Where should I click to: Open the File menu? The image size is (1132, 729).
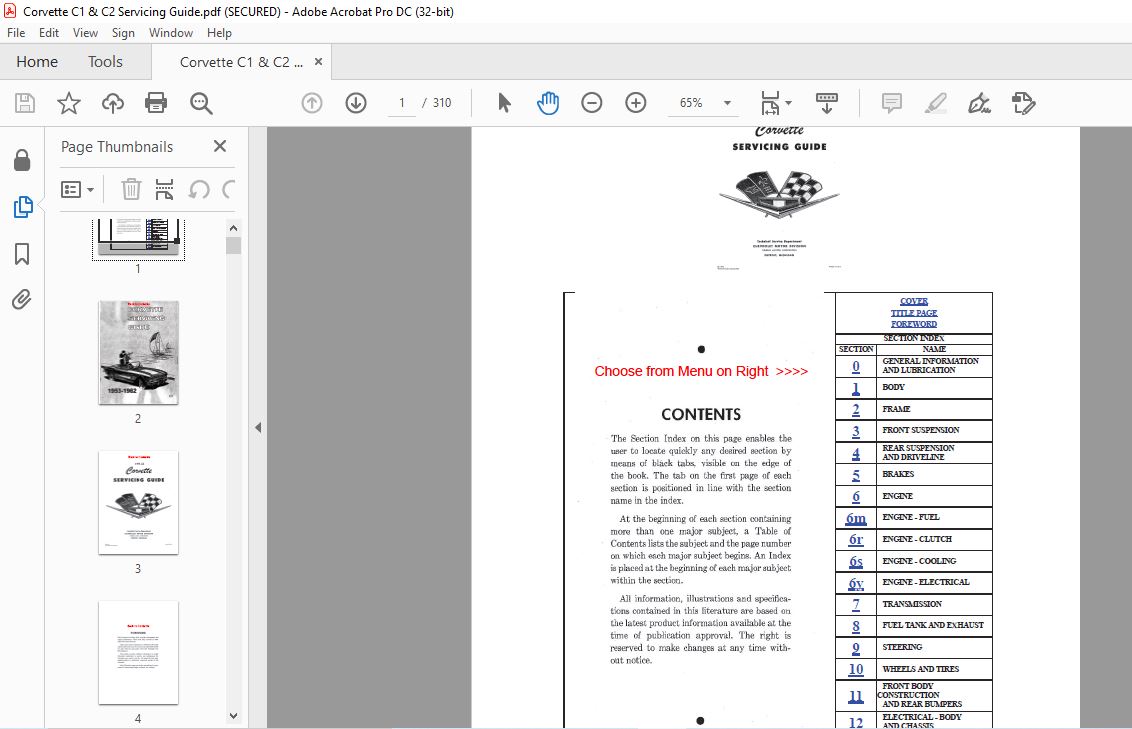pos(16,32)
